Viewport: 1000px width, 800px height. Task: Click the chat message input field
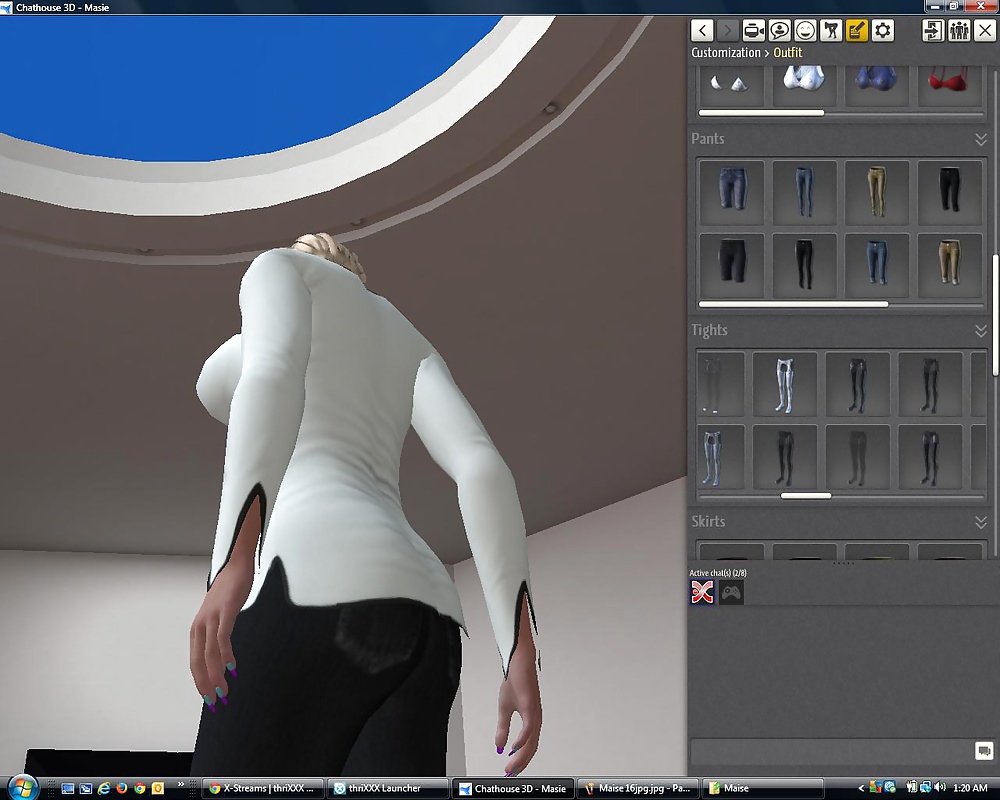pos(830,751)
